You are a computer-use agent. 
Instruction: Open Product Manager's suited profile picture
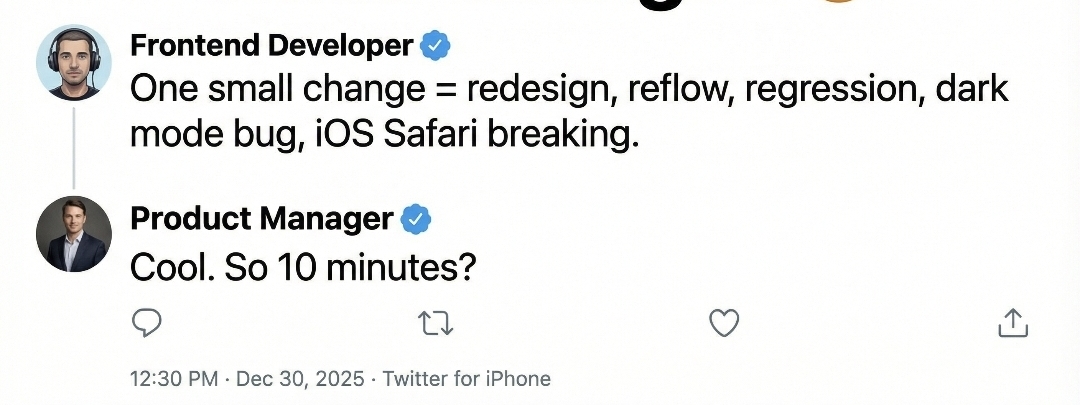[x=73, y=234]
